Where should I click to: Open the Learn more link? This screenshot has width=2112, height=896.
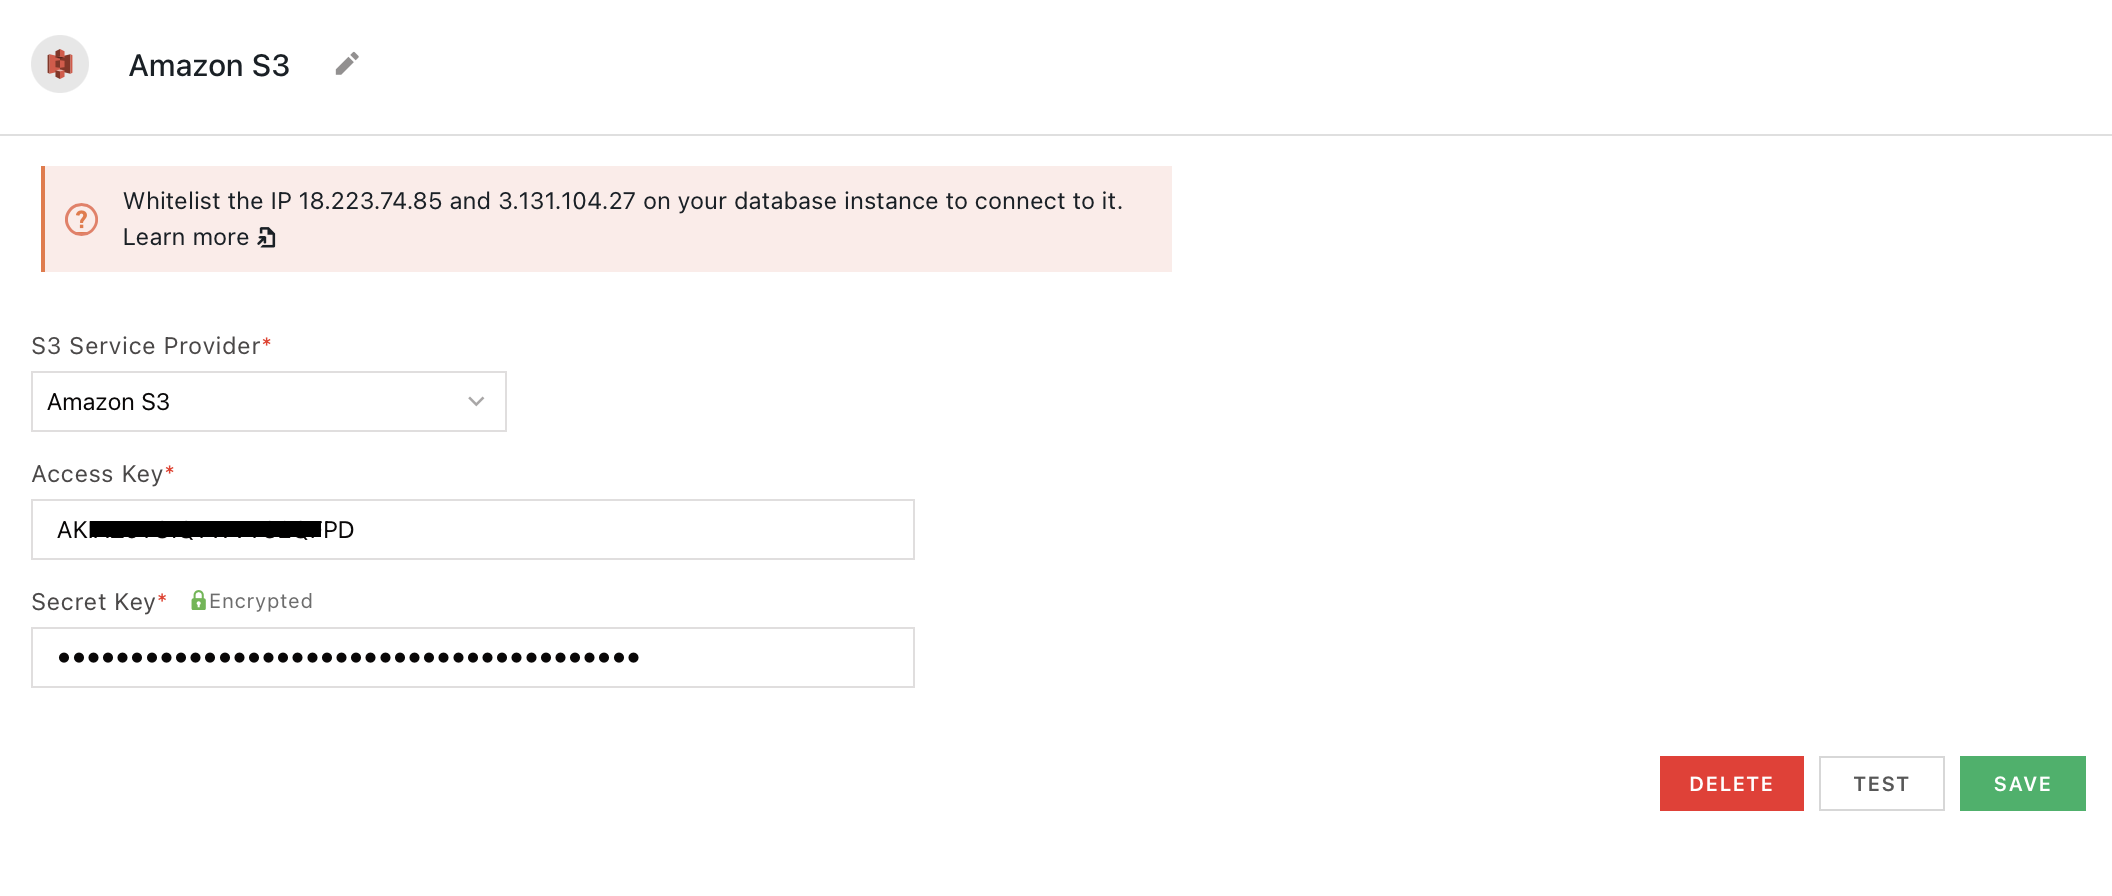(x=185, y=237)
